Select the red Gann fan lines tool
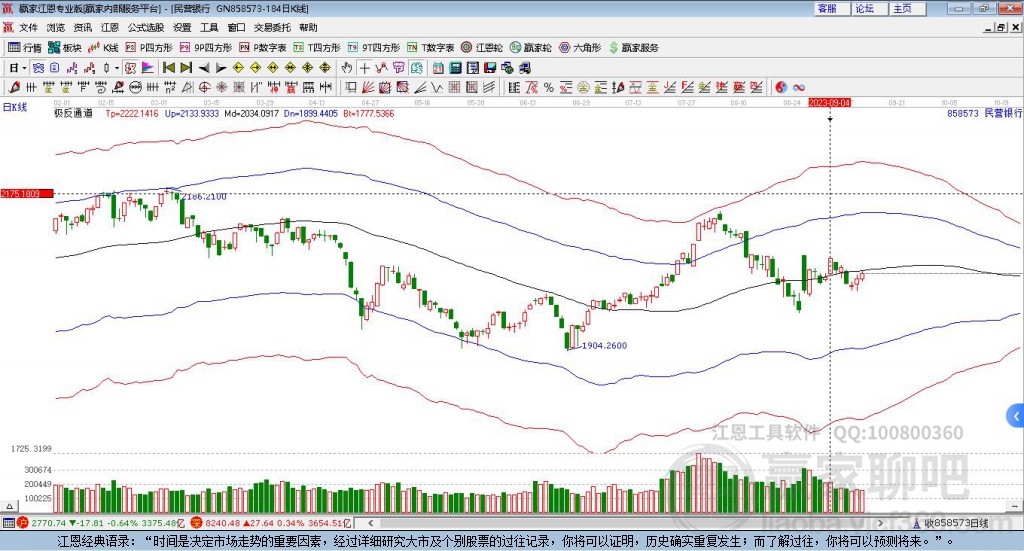 pyautogui.click(x=368, y=87)
